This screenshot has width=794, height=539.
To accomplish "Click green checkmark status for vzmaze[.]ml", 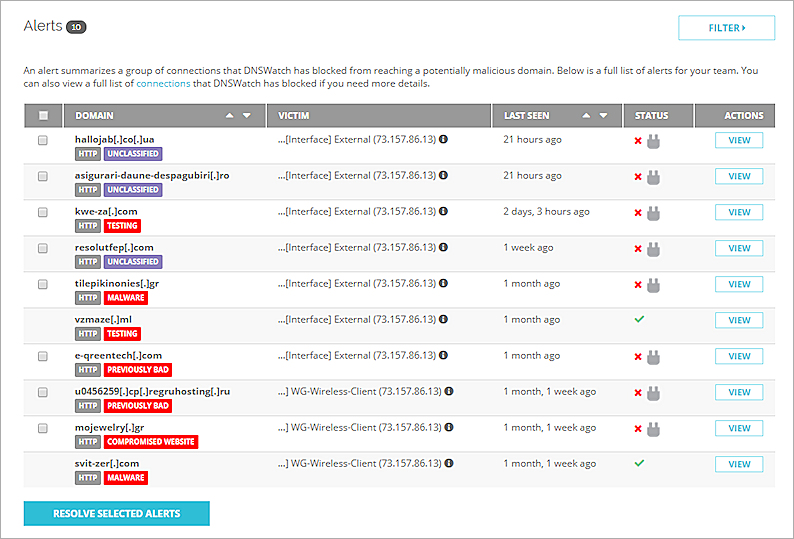I will pyautogui.click(x=639, y=319).
